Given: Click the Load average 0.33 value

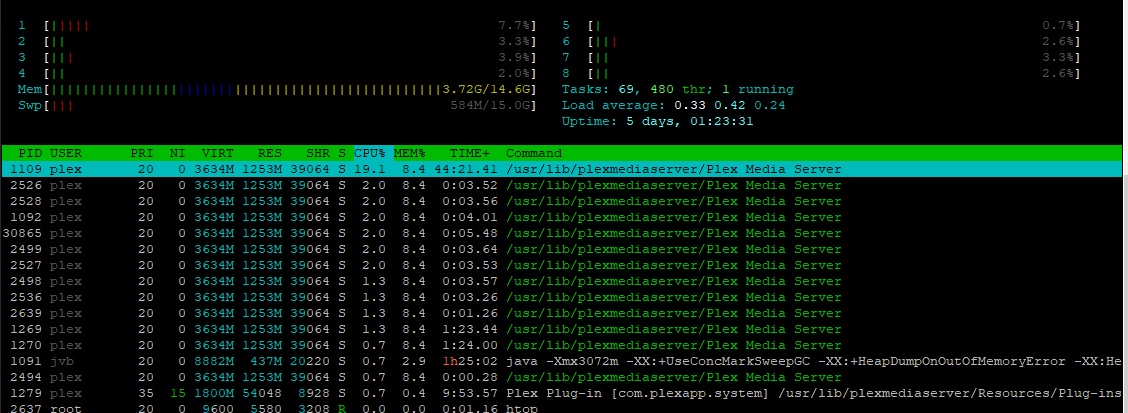Looking at the screenshot, I should tap(690, 105).
